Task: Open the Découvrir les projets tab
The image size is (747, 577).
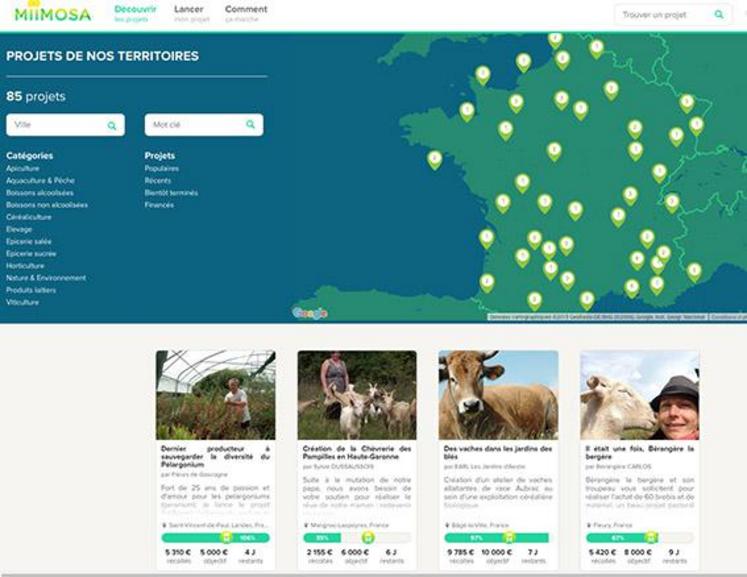Action: 135,14
